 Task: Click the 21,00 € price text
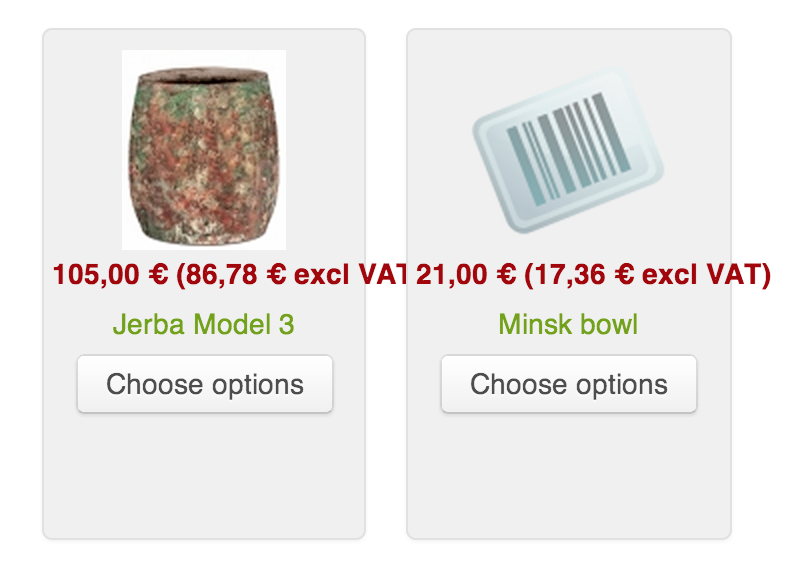tap(466, 275)
